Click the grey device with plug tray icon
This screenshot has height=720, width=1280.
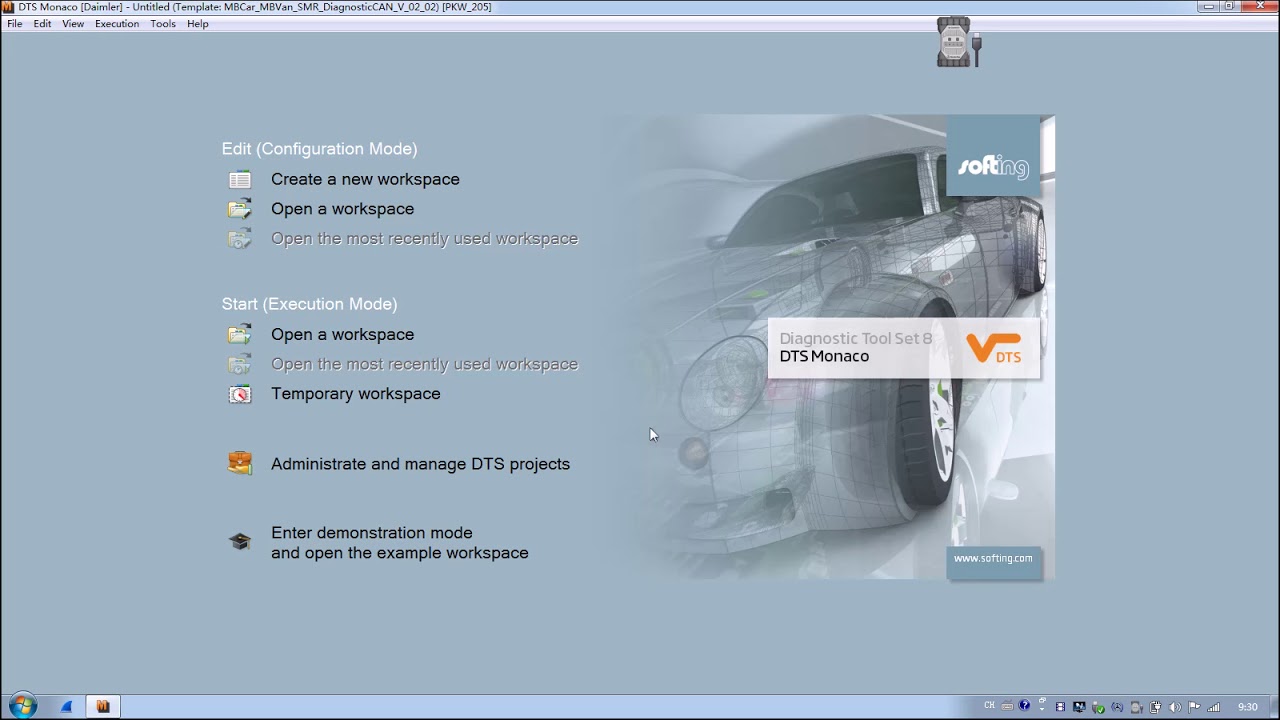[1136, 707]
